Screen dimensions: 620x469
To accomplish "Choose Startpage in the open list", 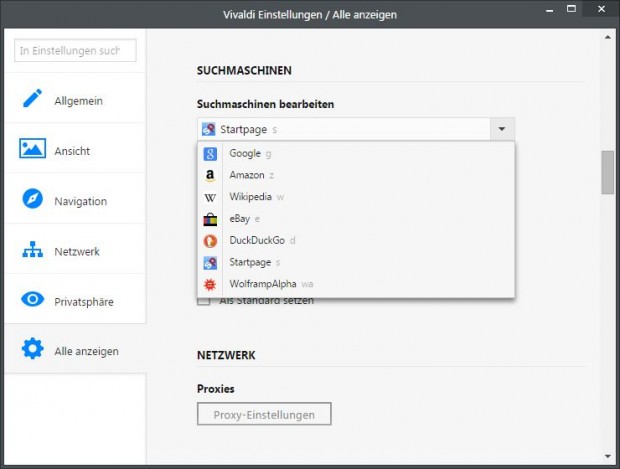I will click(356, 262).
